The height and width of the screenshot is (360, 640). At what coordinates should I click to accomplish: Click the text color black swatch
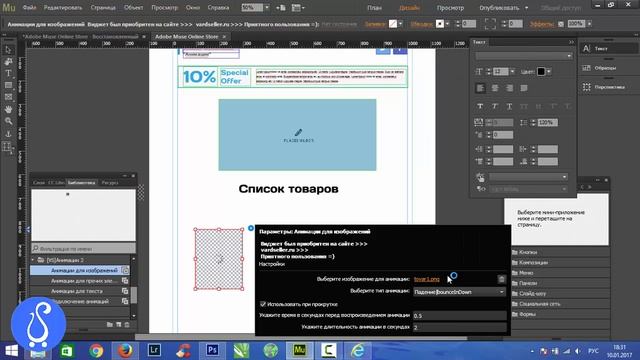click(541, 71)
